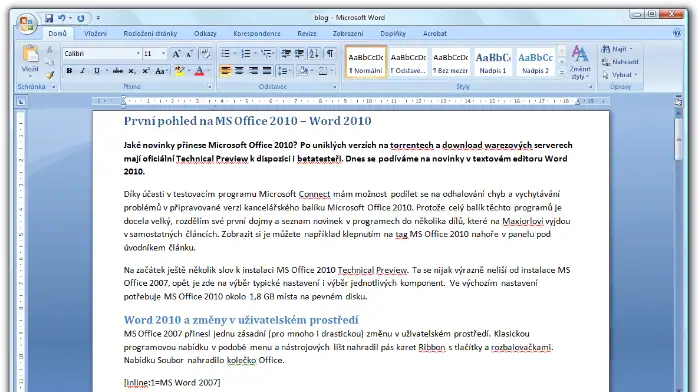Grow font size with the large A
The width and height of the screenshot is (698, 392).
click(x=176, y=54)
